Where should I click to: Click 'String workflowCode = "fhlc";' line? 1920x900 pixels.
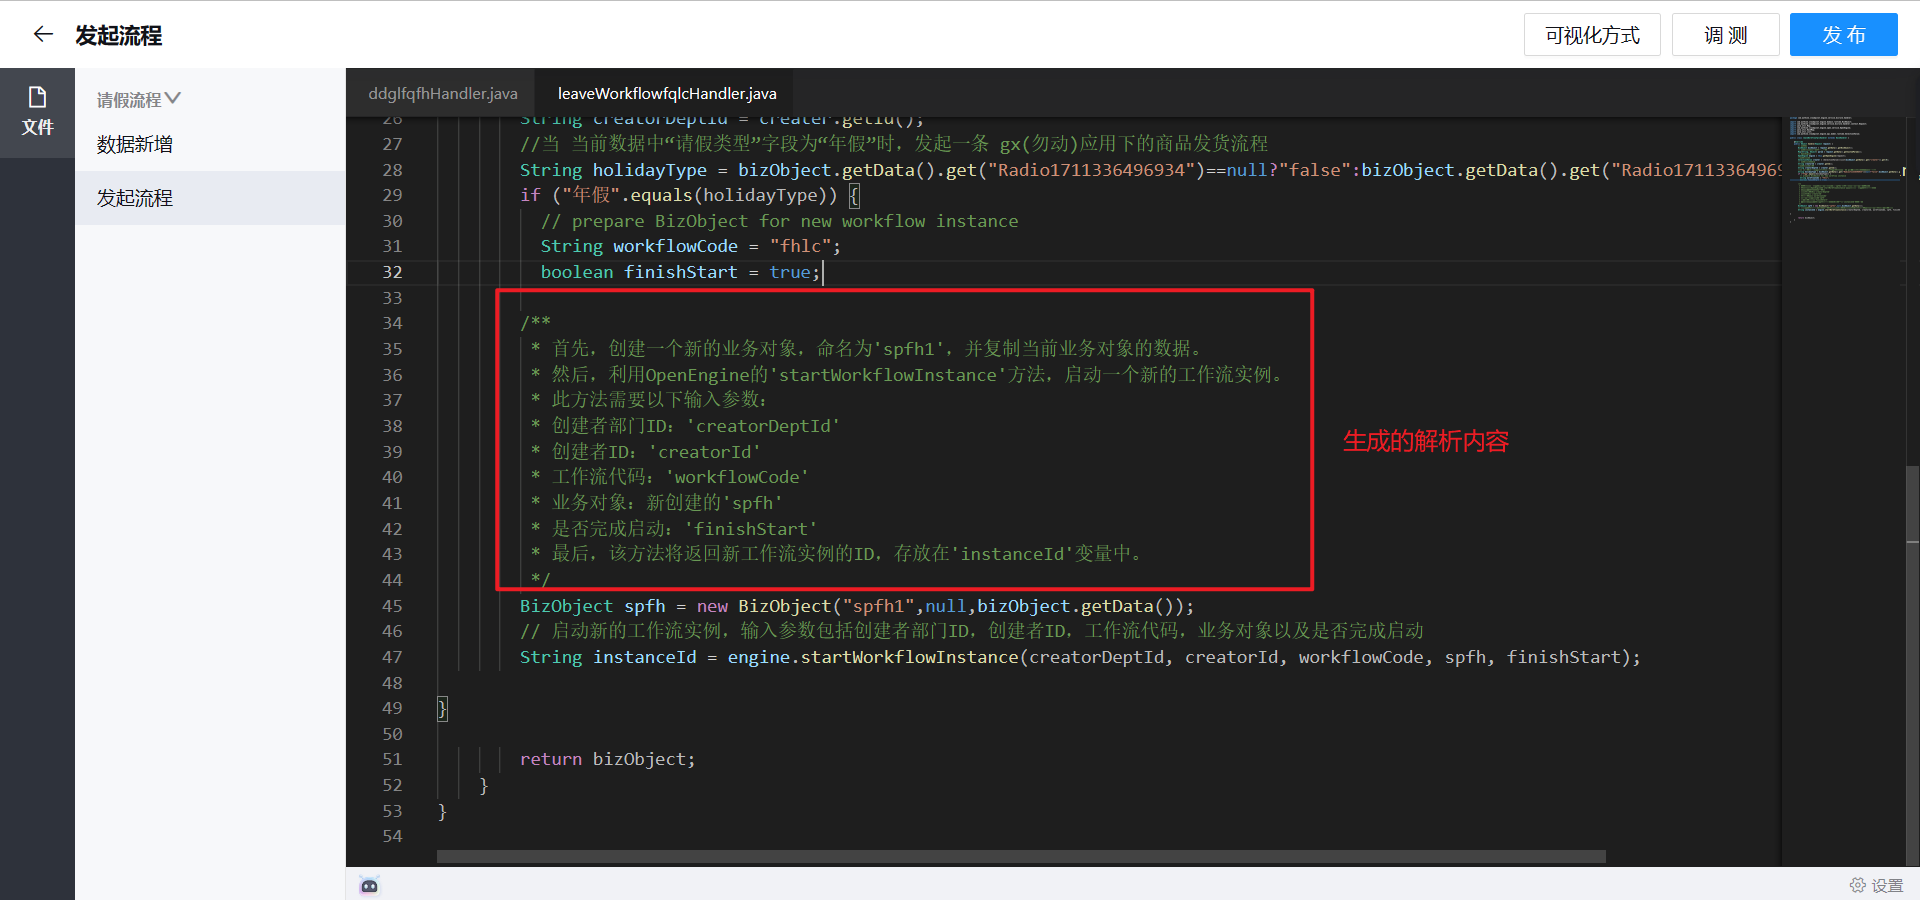click(690, 246)
